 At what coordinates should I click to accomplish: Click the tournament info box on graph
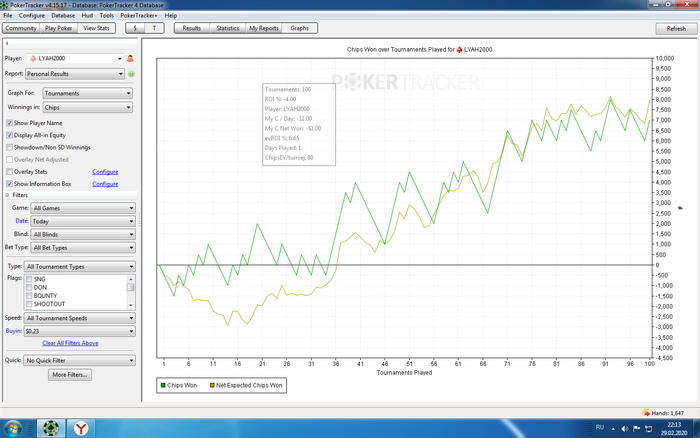point(299,124)
